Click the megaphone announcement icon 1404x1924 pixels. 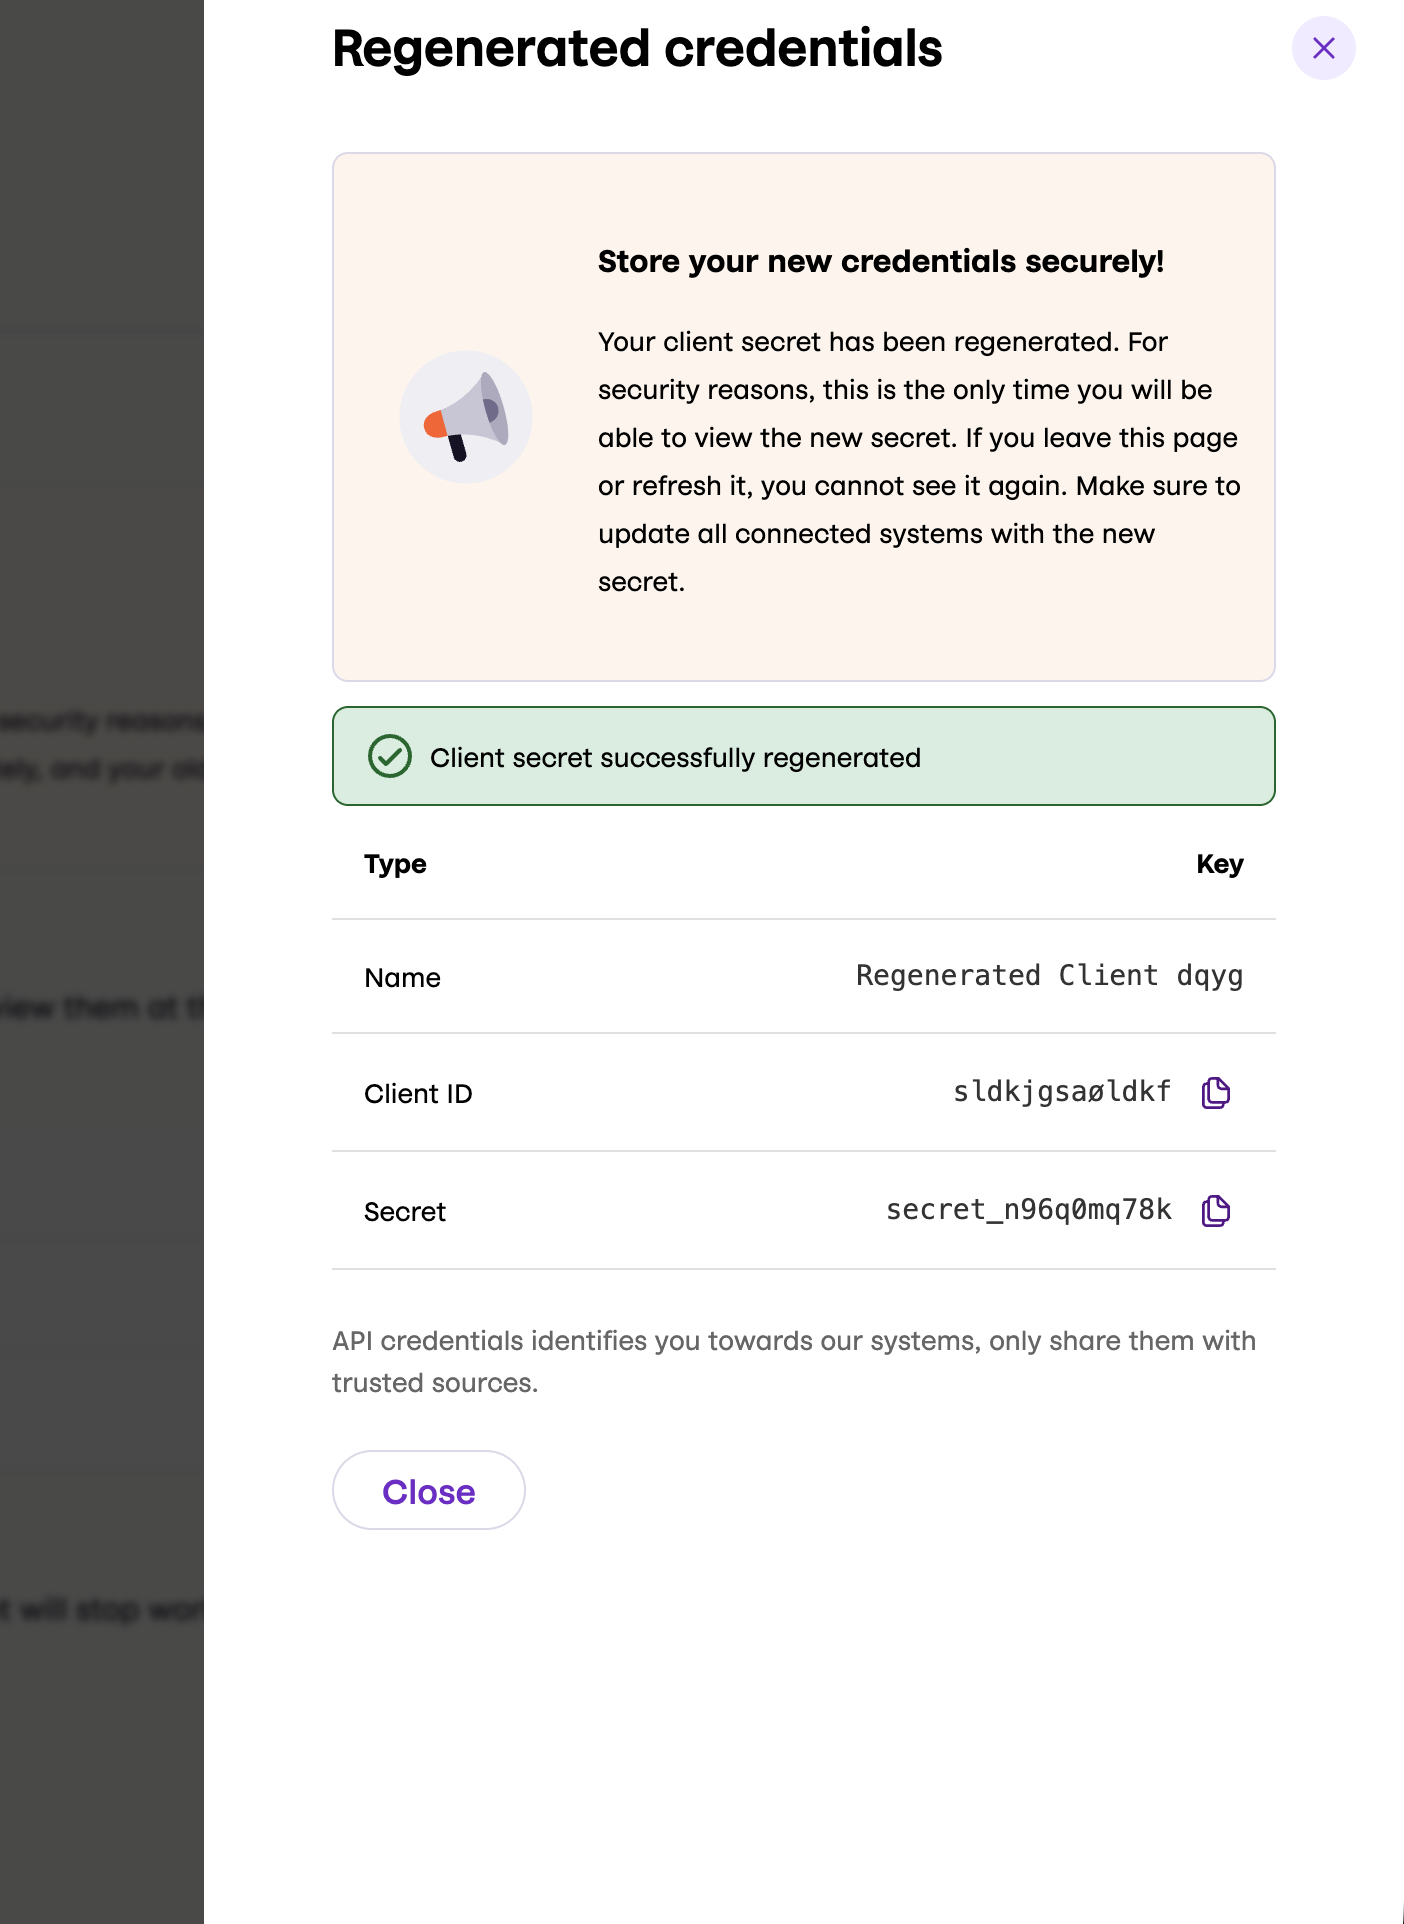point(466,417)
